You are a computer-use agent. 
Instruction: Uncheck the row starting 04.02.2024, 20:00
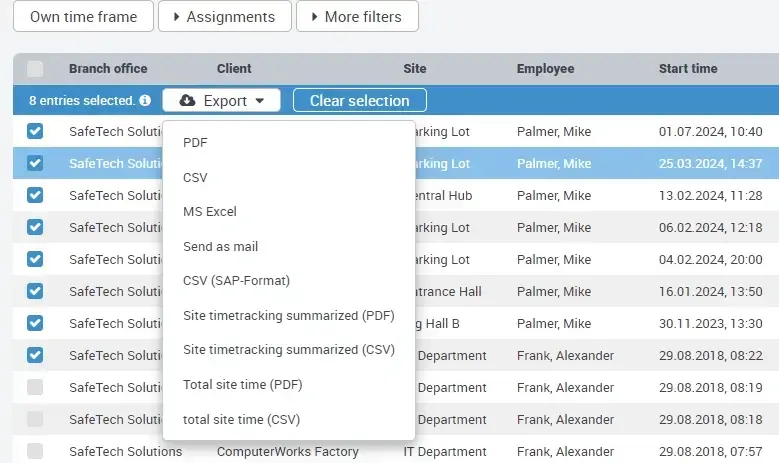[35, 259]
